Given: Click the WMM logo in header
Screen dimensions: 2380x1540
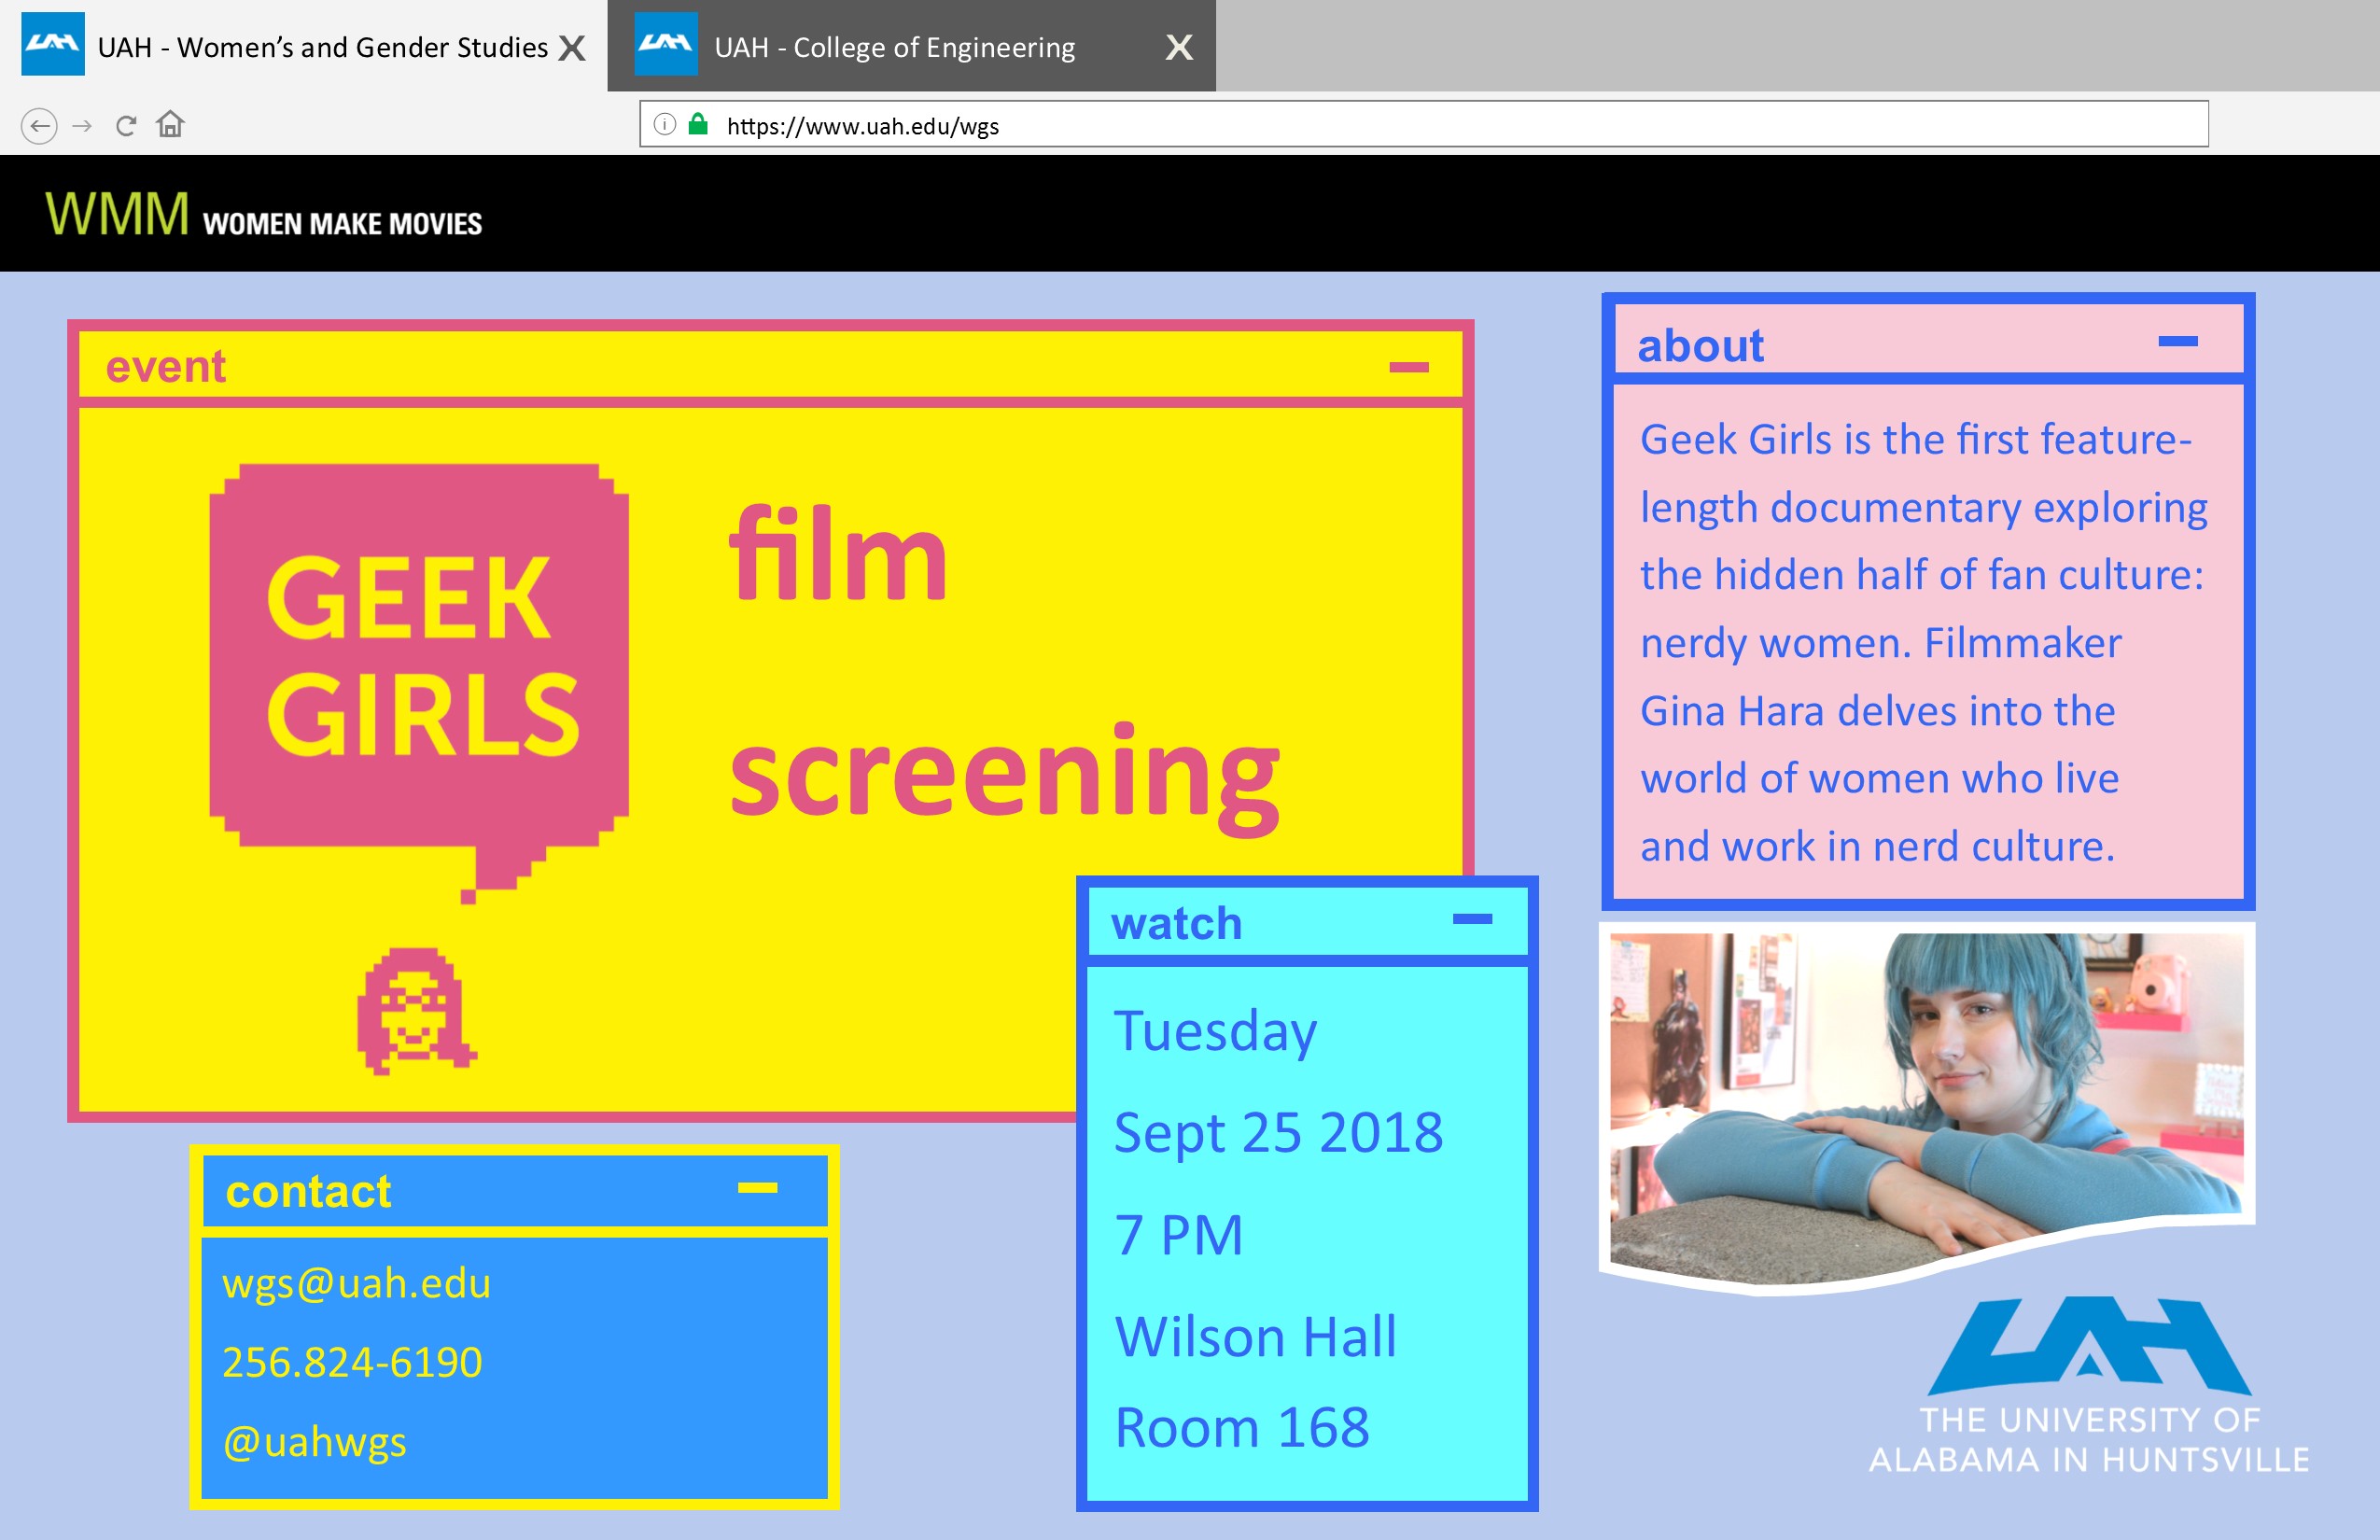Looking at the screenshot, I should point(117,214).
